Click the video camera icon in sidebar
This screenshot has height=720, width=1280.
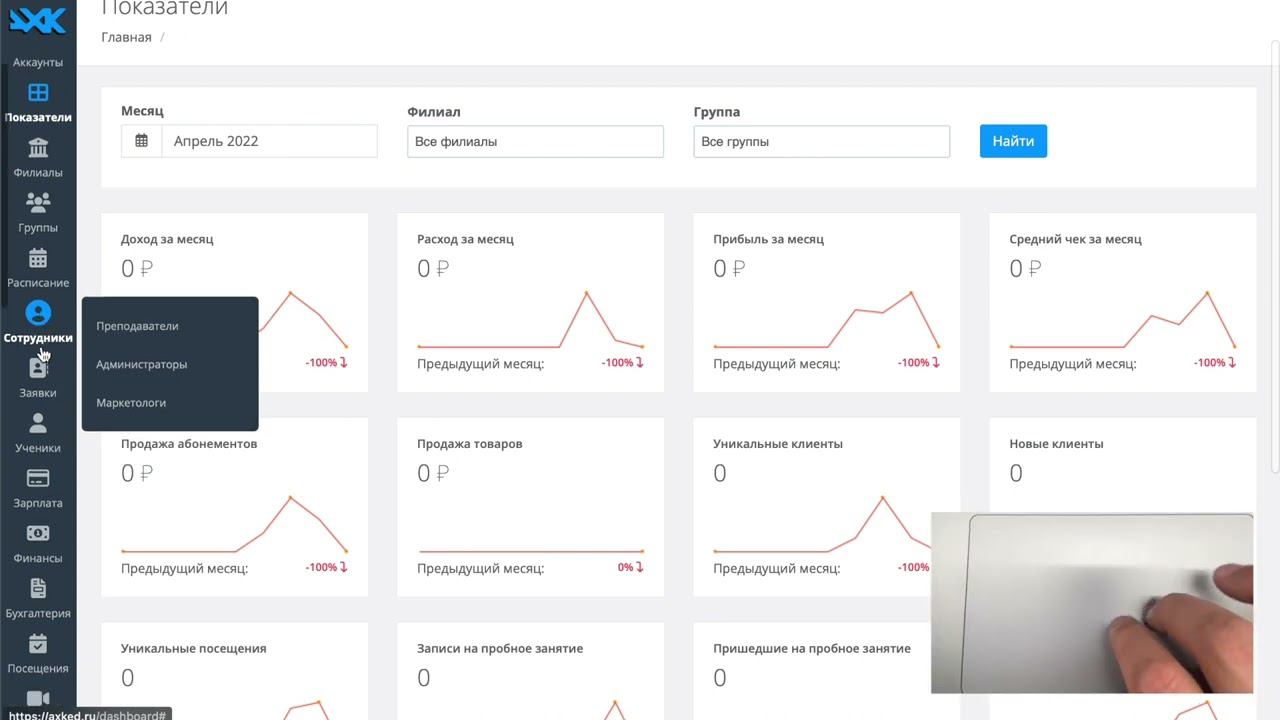38,698
